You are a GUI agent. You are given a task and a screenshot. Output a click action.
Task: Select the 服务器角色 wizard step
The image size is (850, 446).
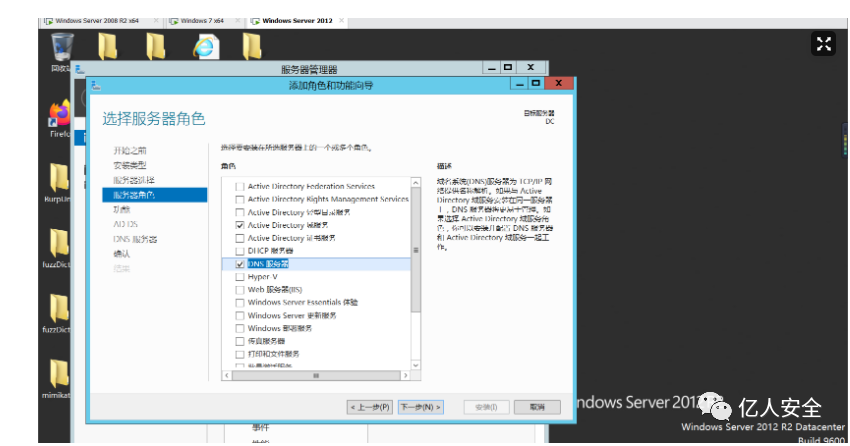[x=154, y=195]
